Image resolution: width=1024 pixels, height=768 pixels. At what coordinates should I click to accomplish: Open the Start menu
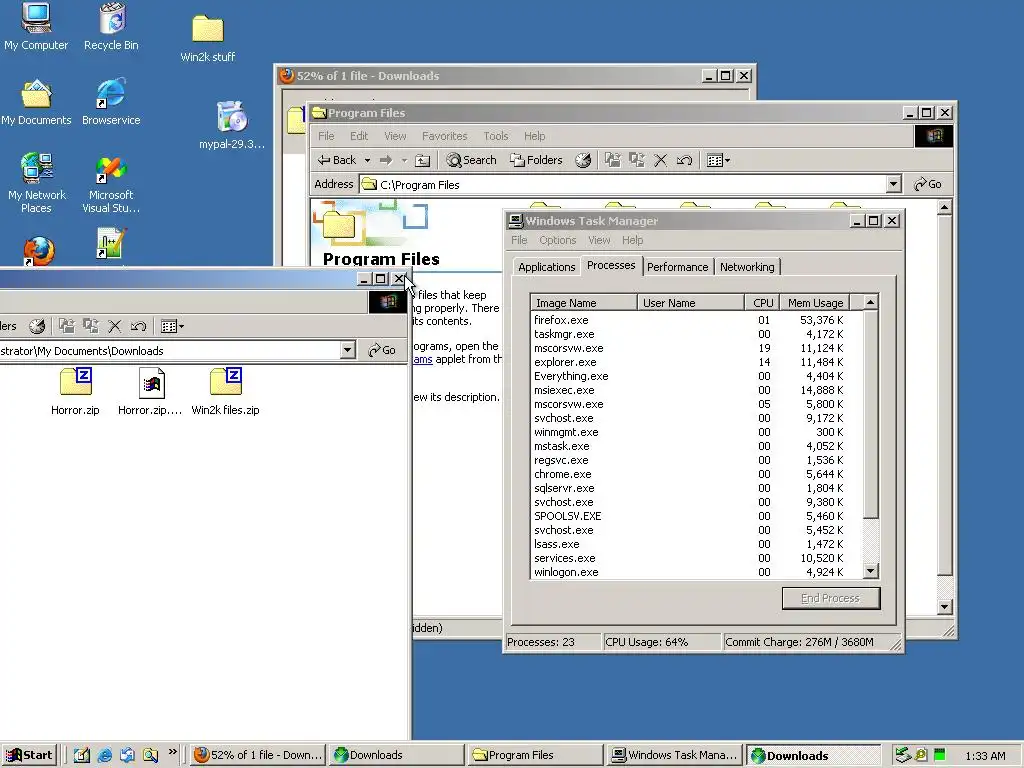pos(30,755)
